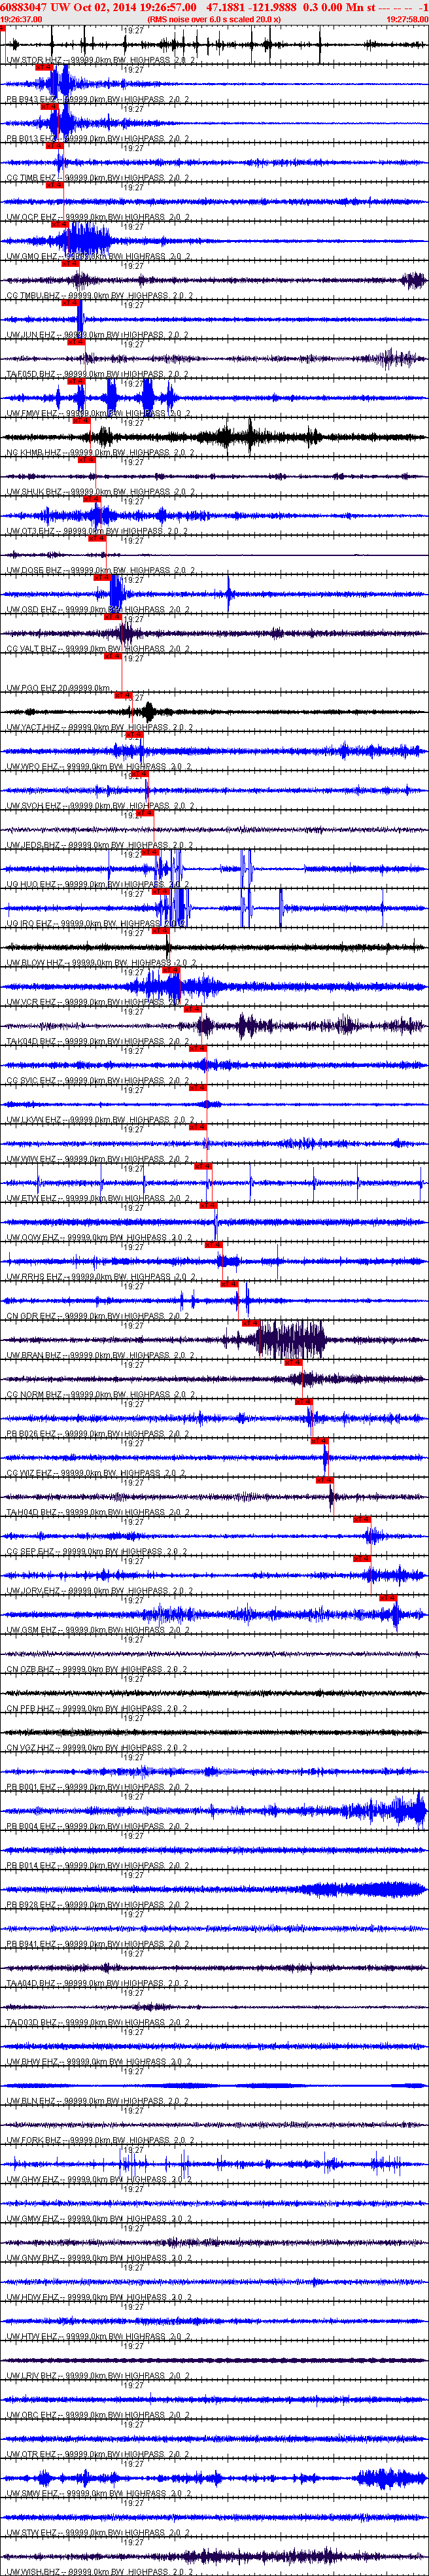This screenshot has width=429, height=2576.
Task: Select the 'CC TIMB EHZ' station label
Action: 32,178
